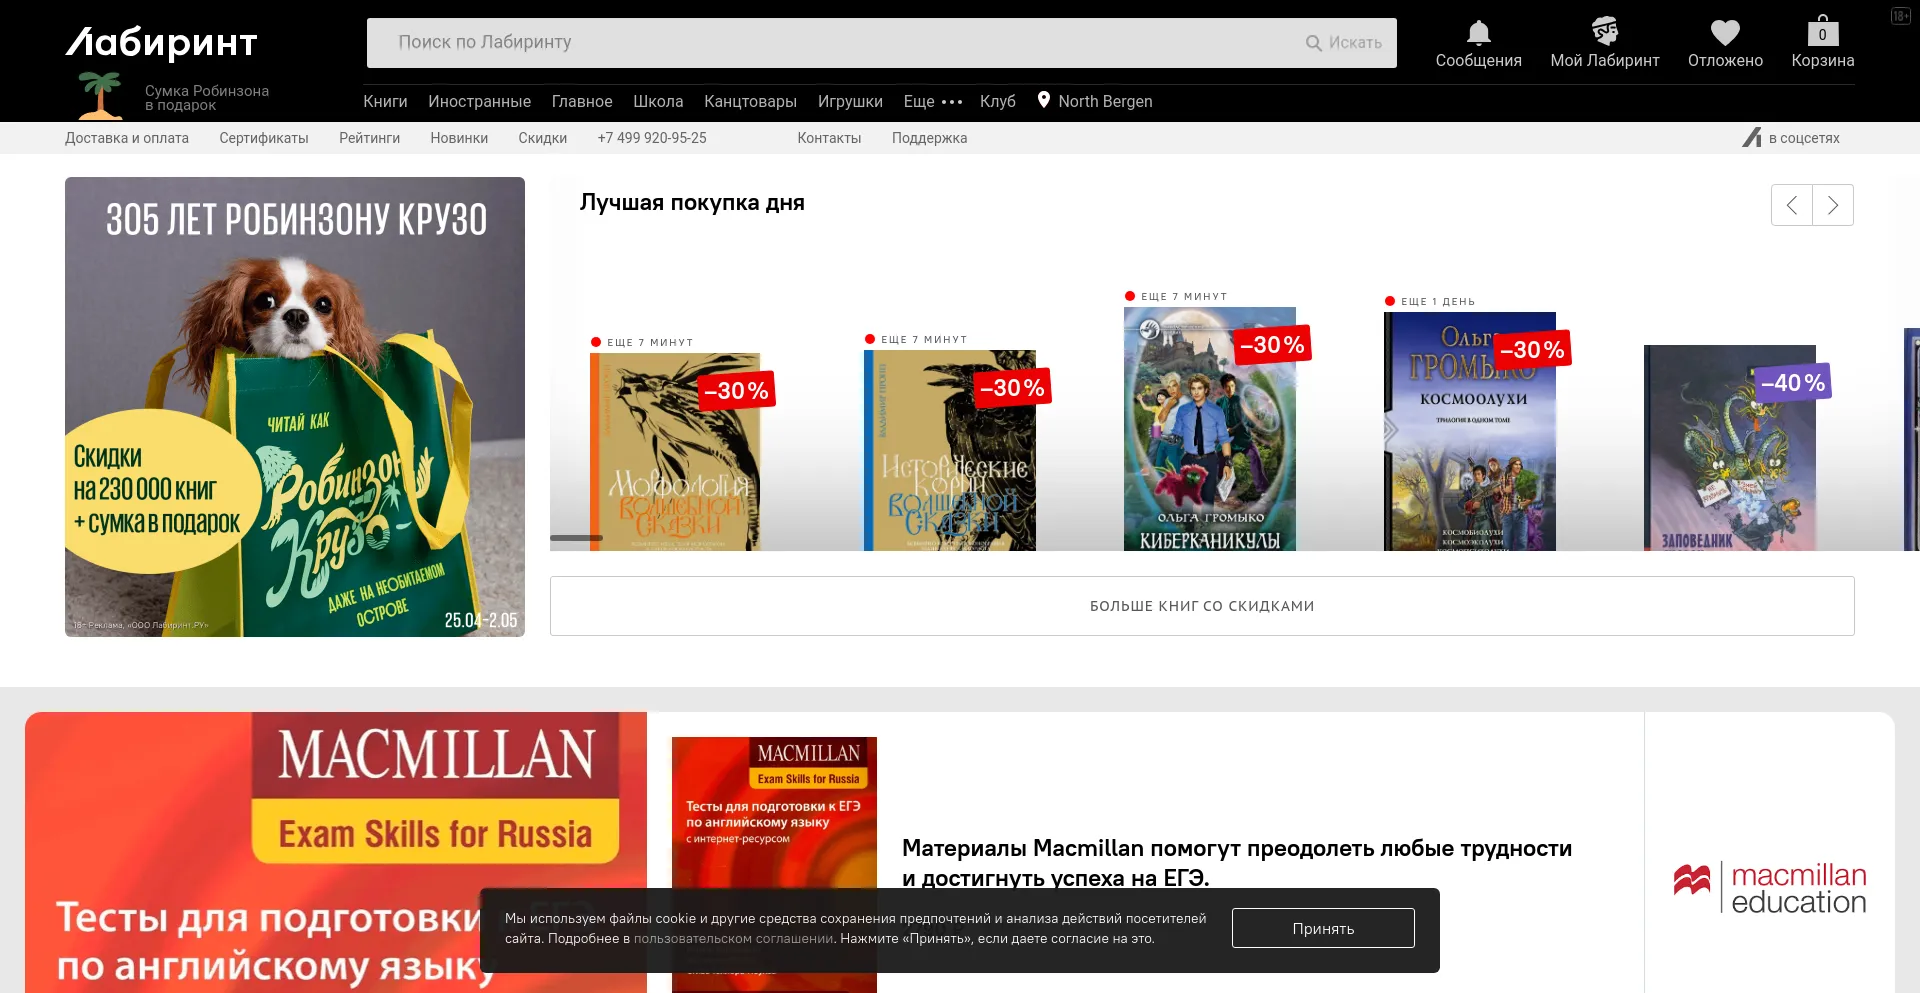Open the 305 лет Робинзону Крузо banner
The height and width of the screenshot is (993, 1920).
point(295,407)
